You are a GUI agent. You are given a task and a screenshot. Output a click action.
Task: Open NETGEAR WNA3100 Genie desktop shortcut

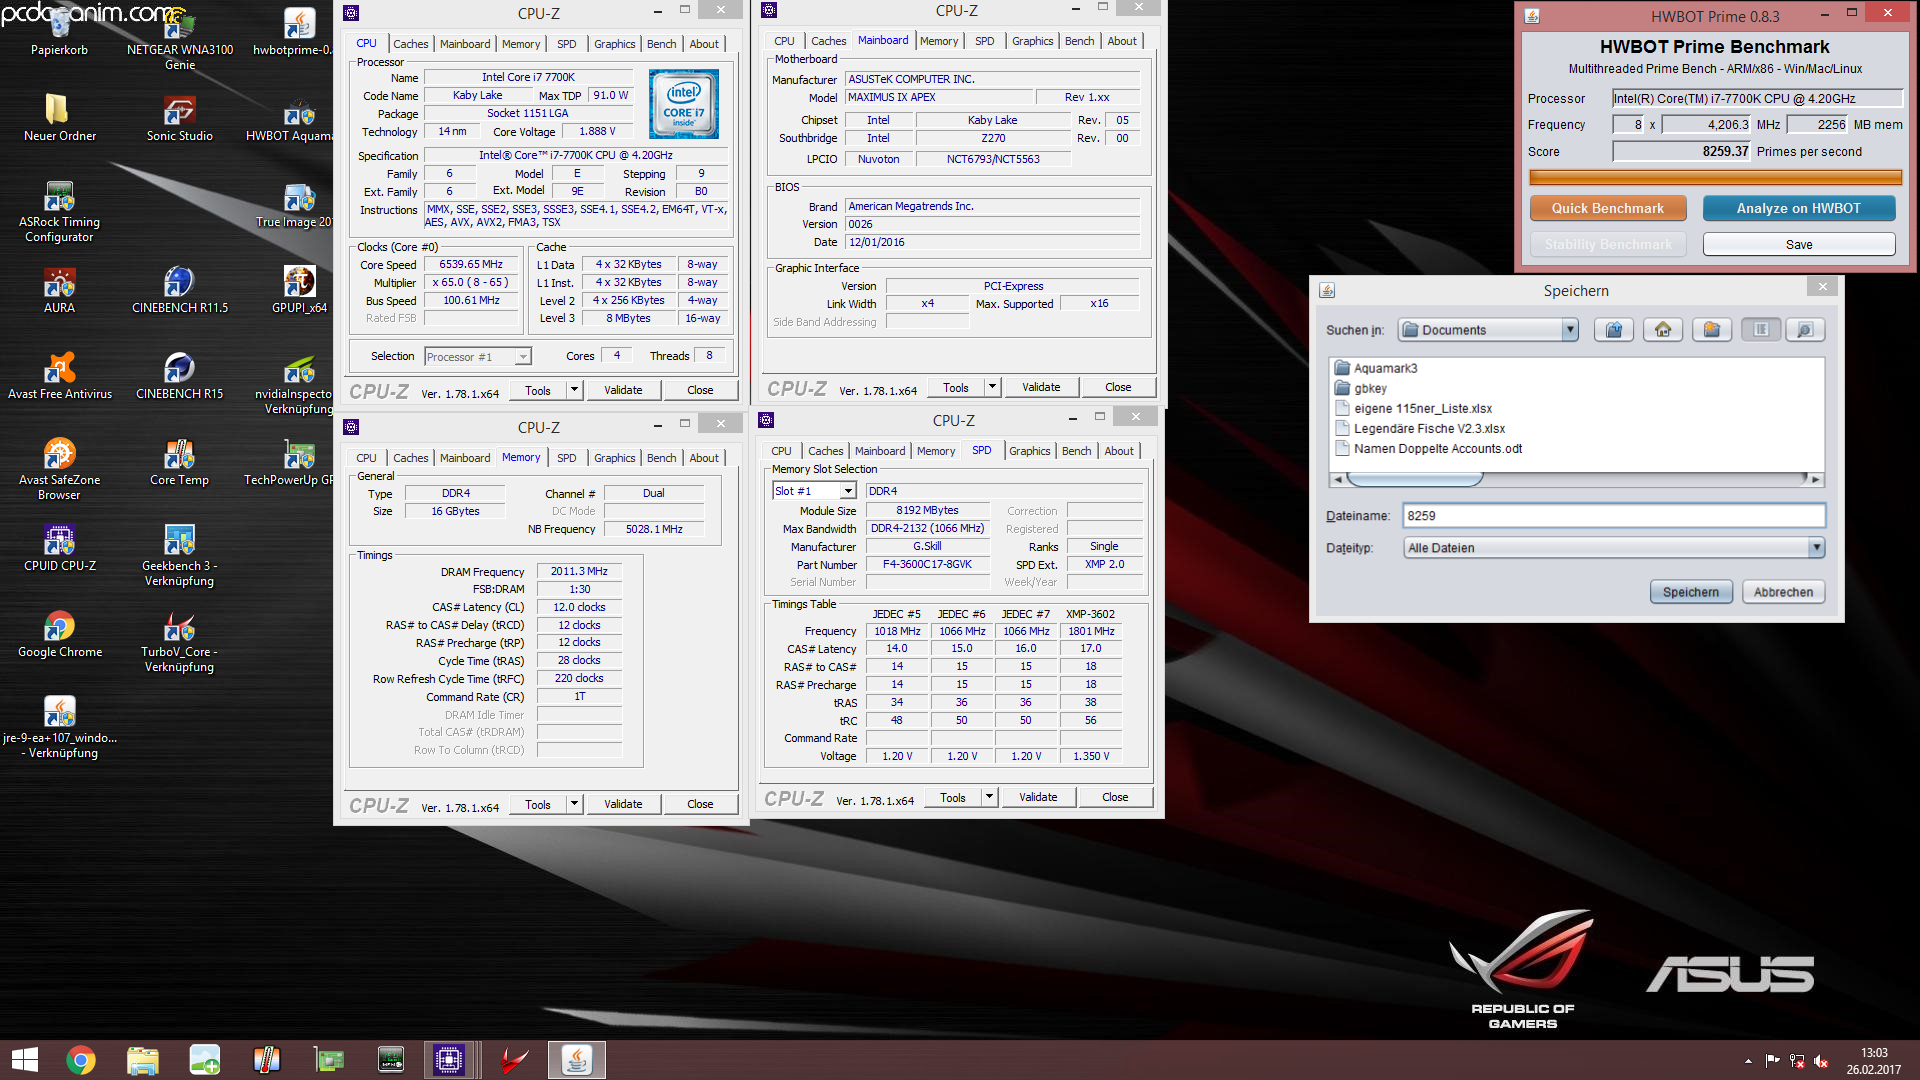180,38
